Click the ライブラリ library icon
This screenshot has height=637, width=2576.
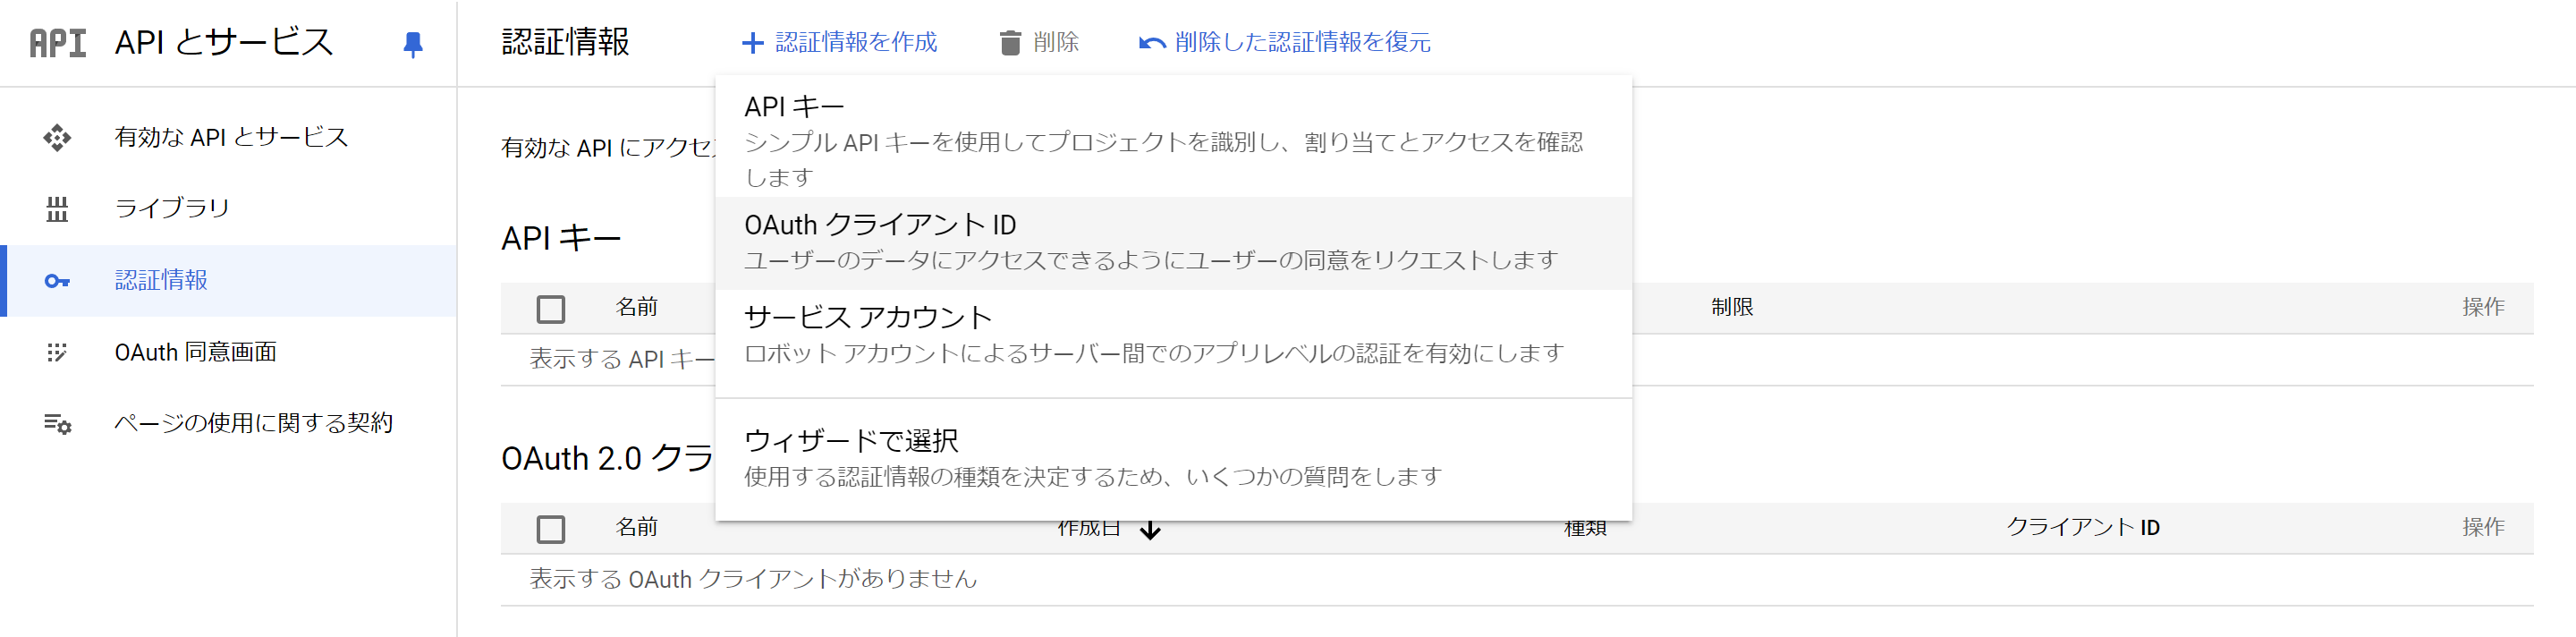click(57, 209)
